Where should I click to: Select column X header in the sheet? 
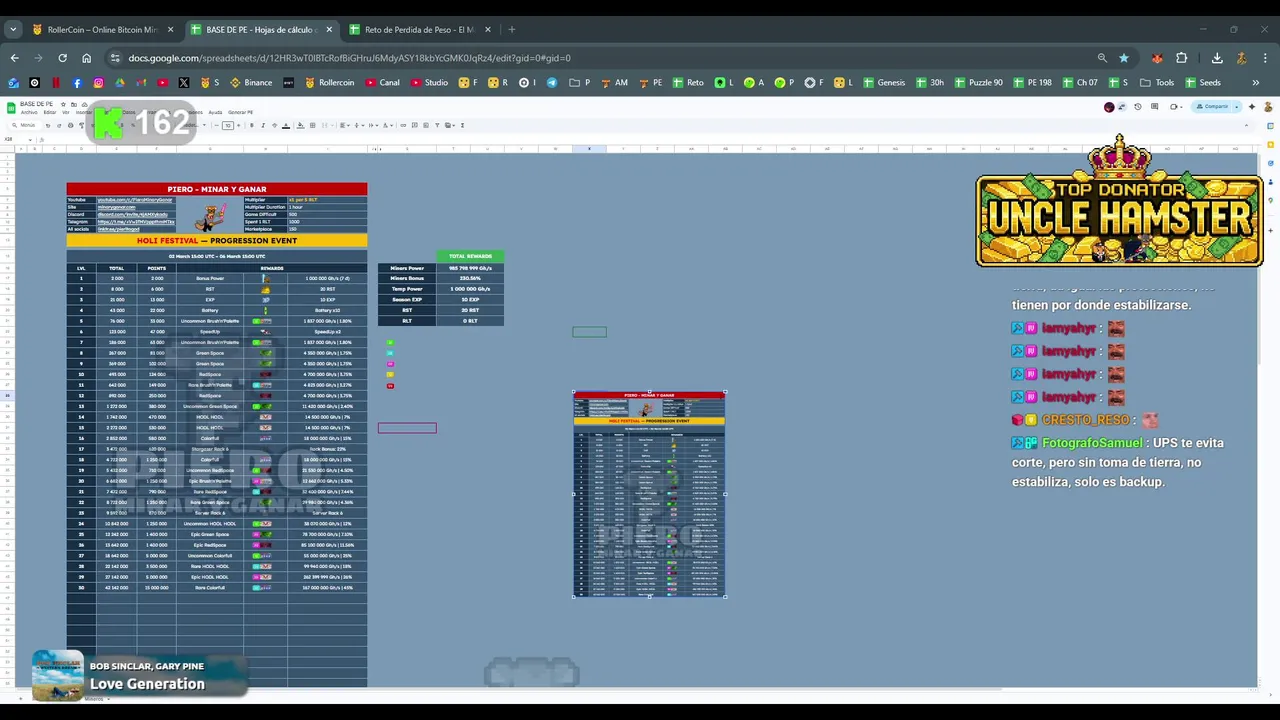tap(589, 149)
